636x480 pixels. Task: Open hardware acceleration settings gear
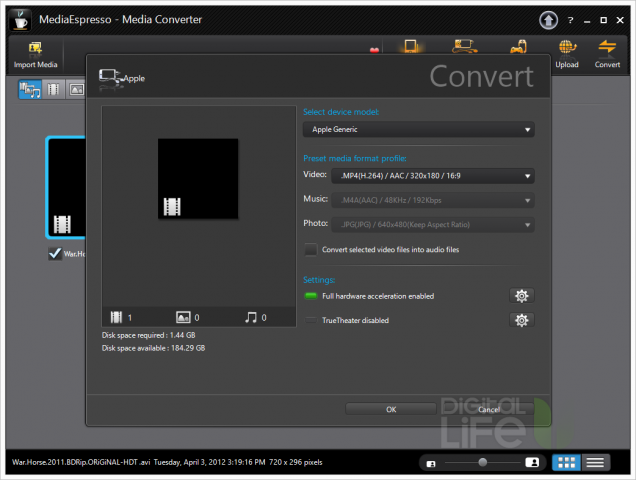click(520, 296)
